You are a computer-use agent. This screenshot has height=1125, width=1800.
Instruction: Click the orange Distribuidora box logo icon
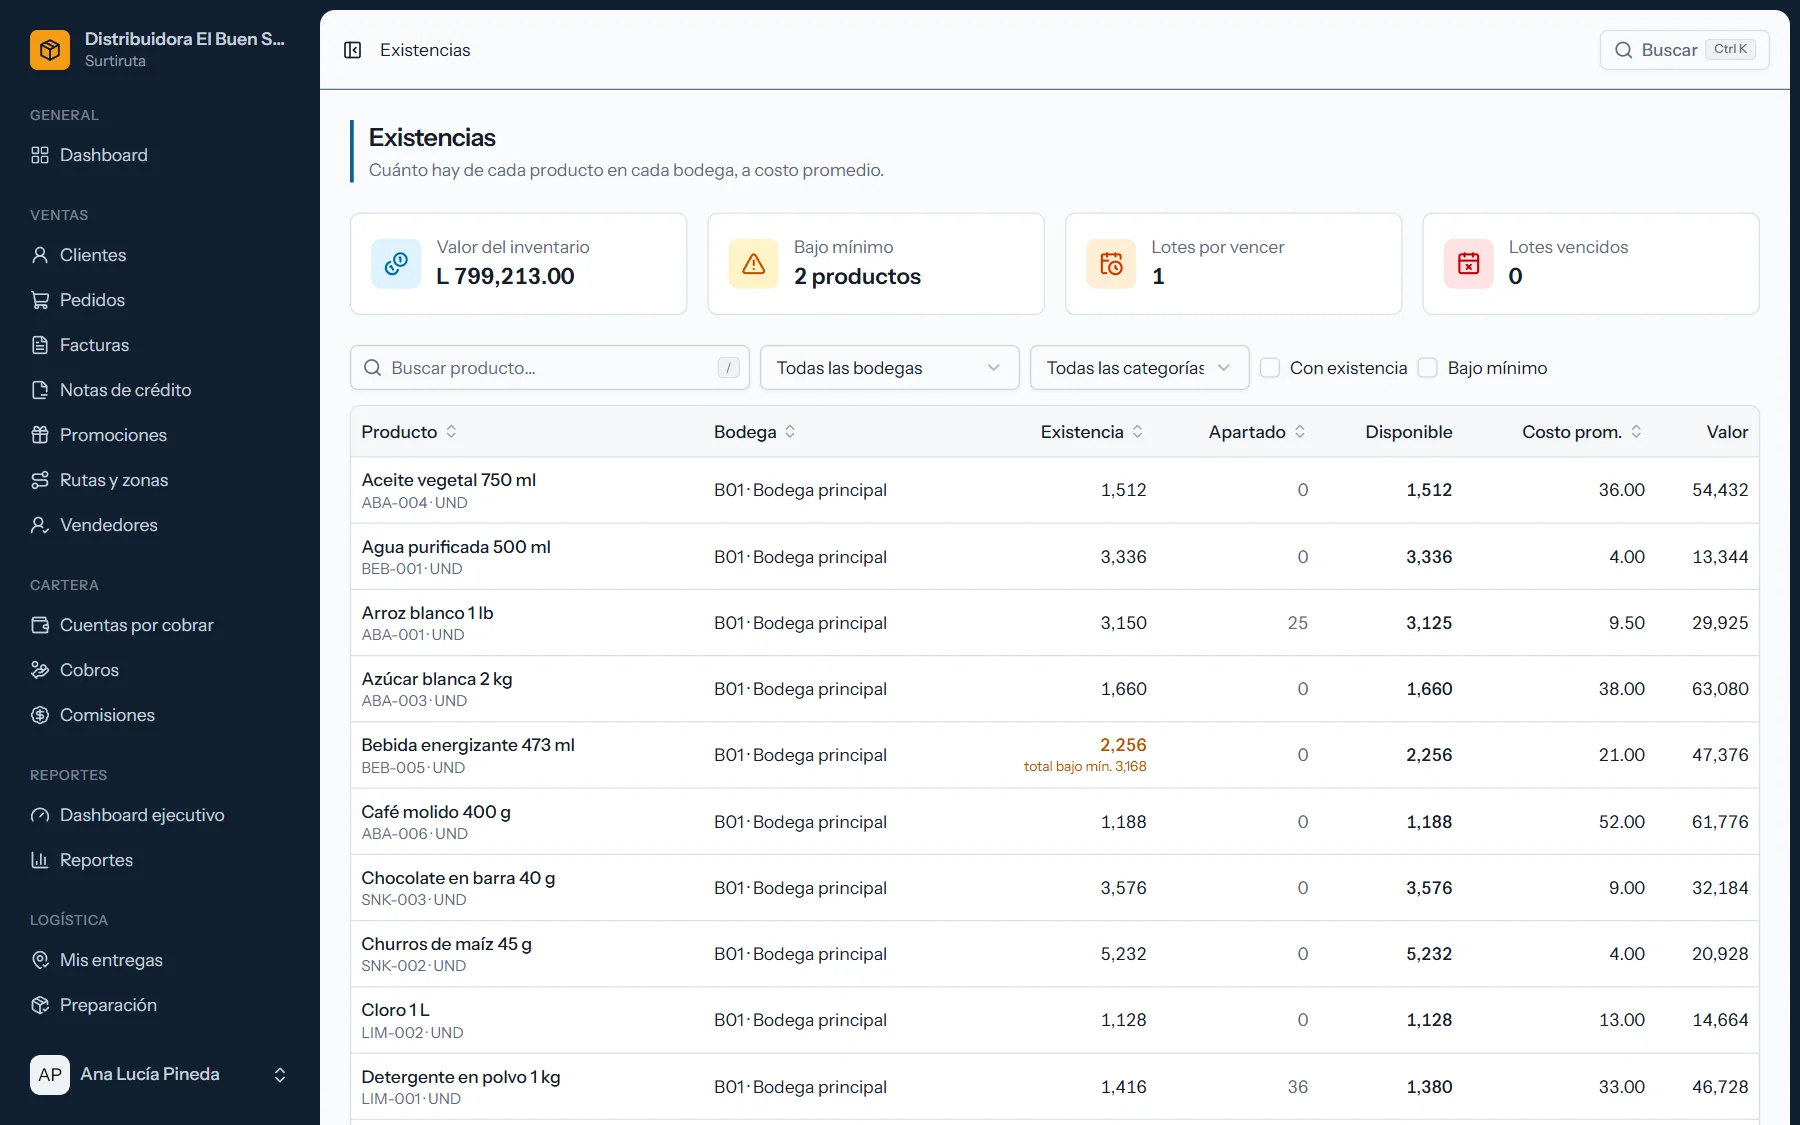tap(50, 50)
